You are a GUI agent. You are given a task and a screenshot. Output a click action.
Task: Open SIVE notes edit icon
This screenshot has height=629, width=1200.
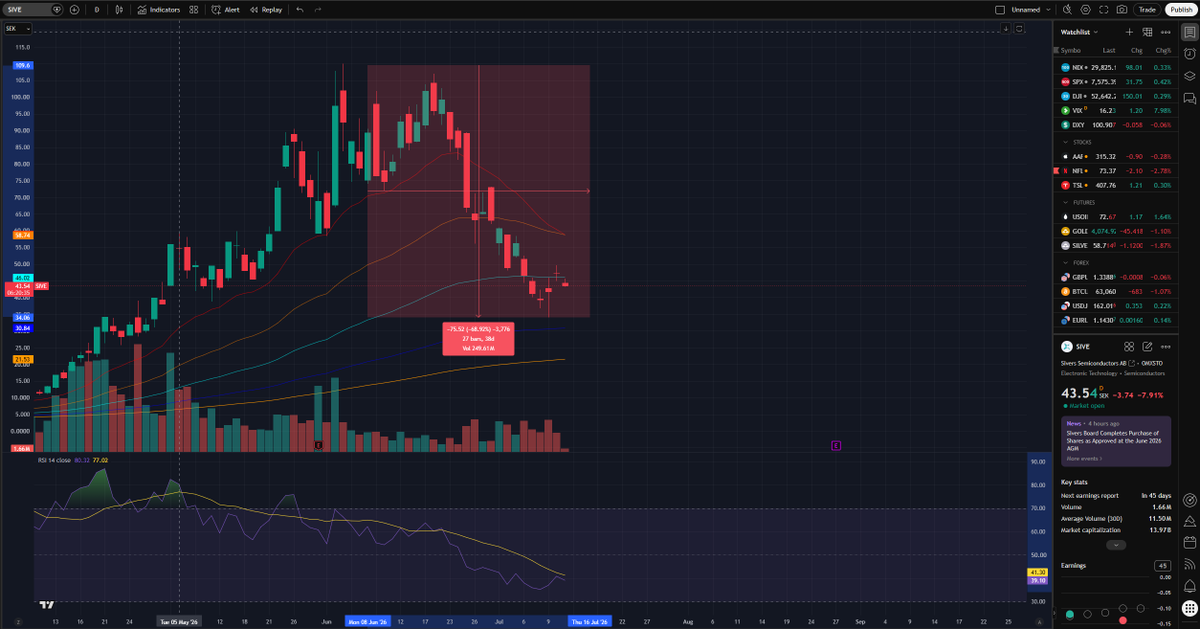(1148, 346)
